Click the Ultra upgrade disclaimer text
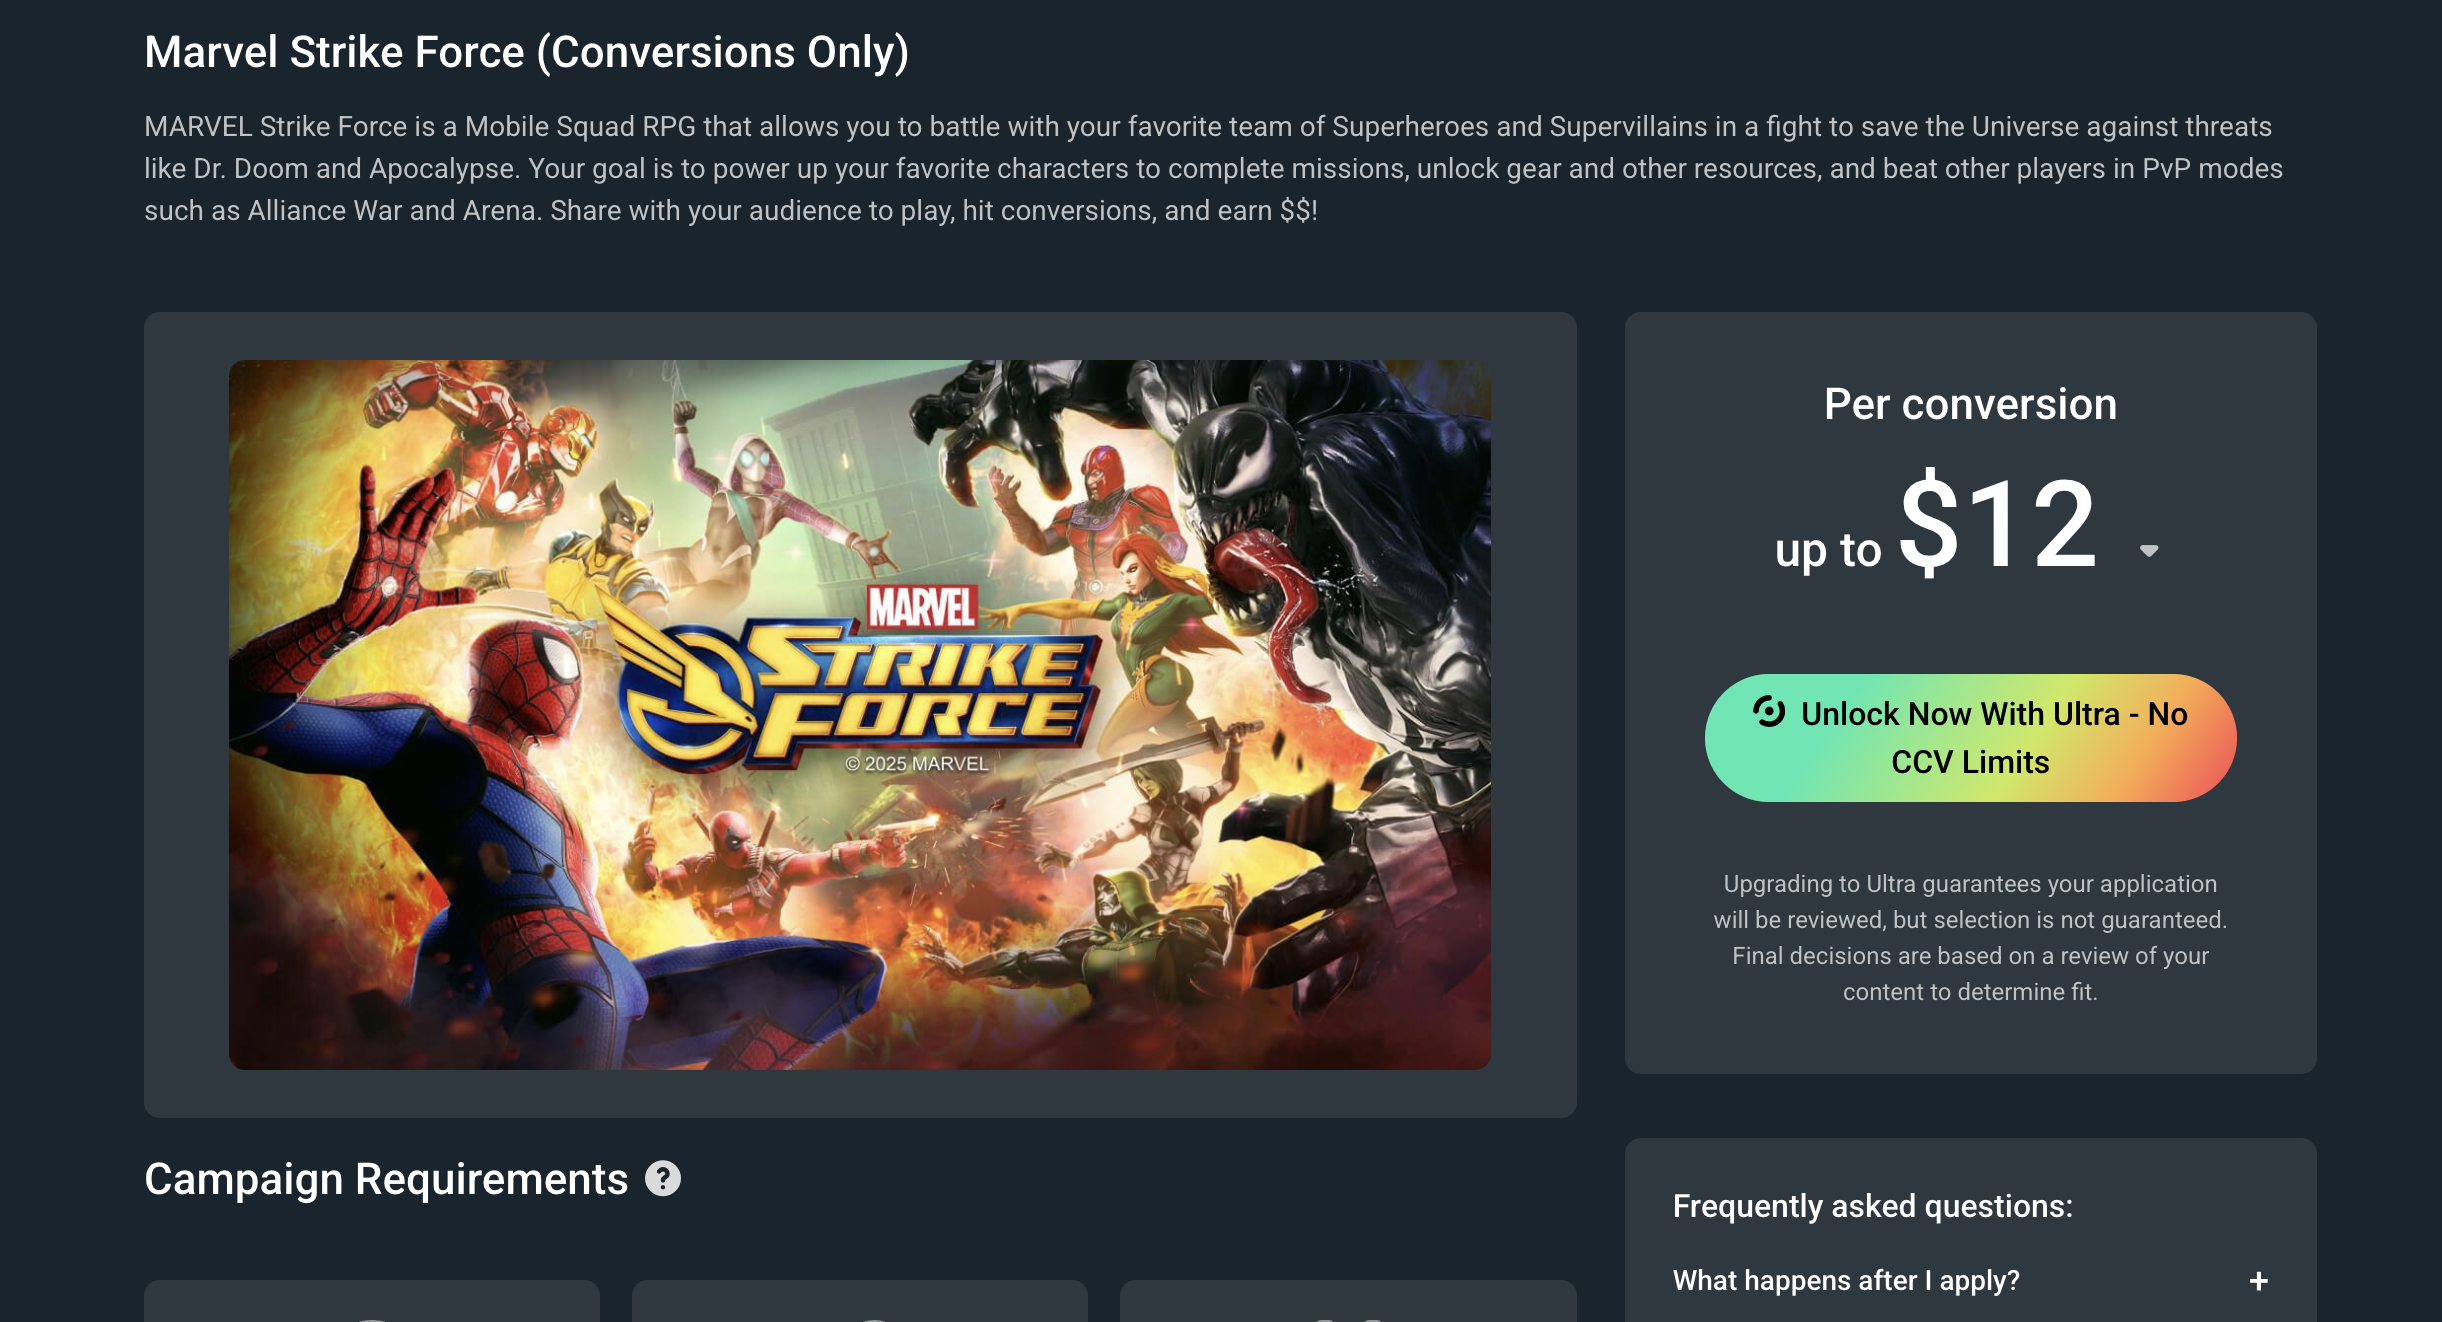 [1970, 938]
